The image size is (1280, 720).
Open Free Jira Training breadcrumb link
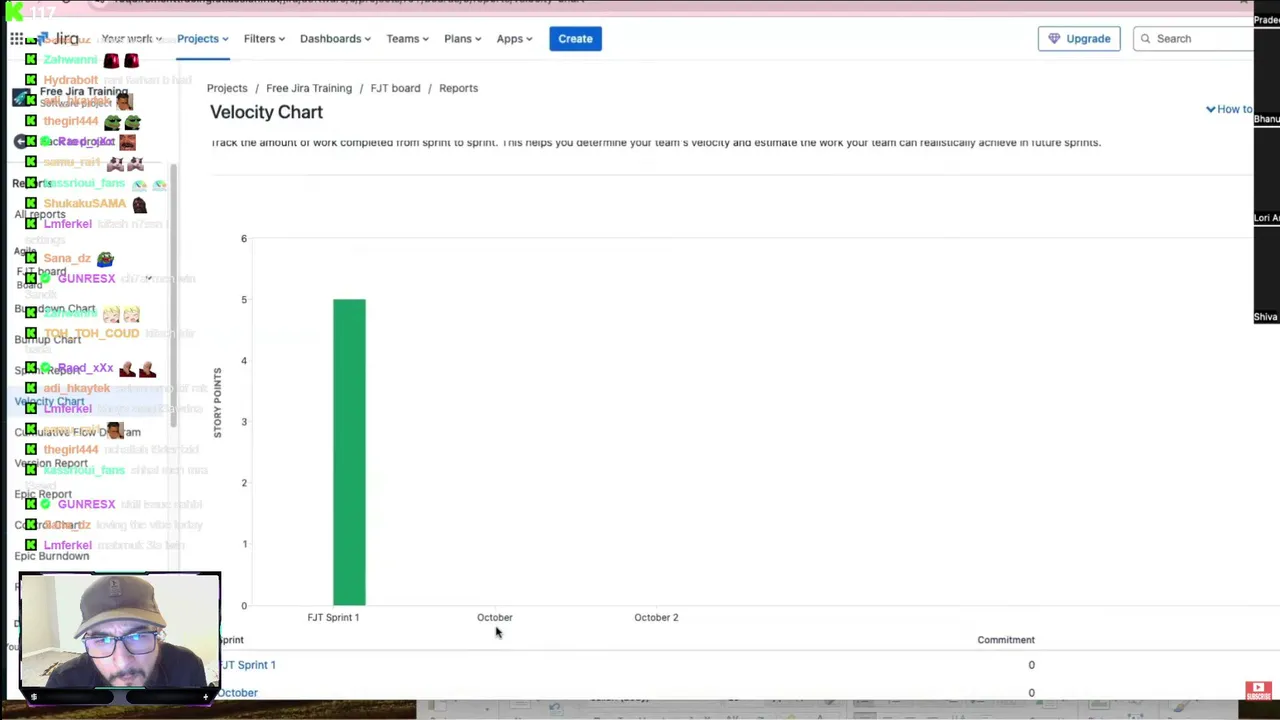pyautogui.click(x=309, y=88)
